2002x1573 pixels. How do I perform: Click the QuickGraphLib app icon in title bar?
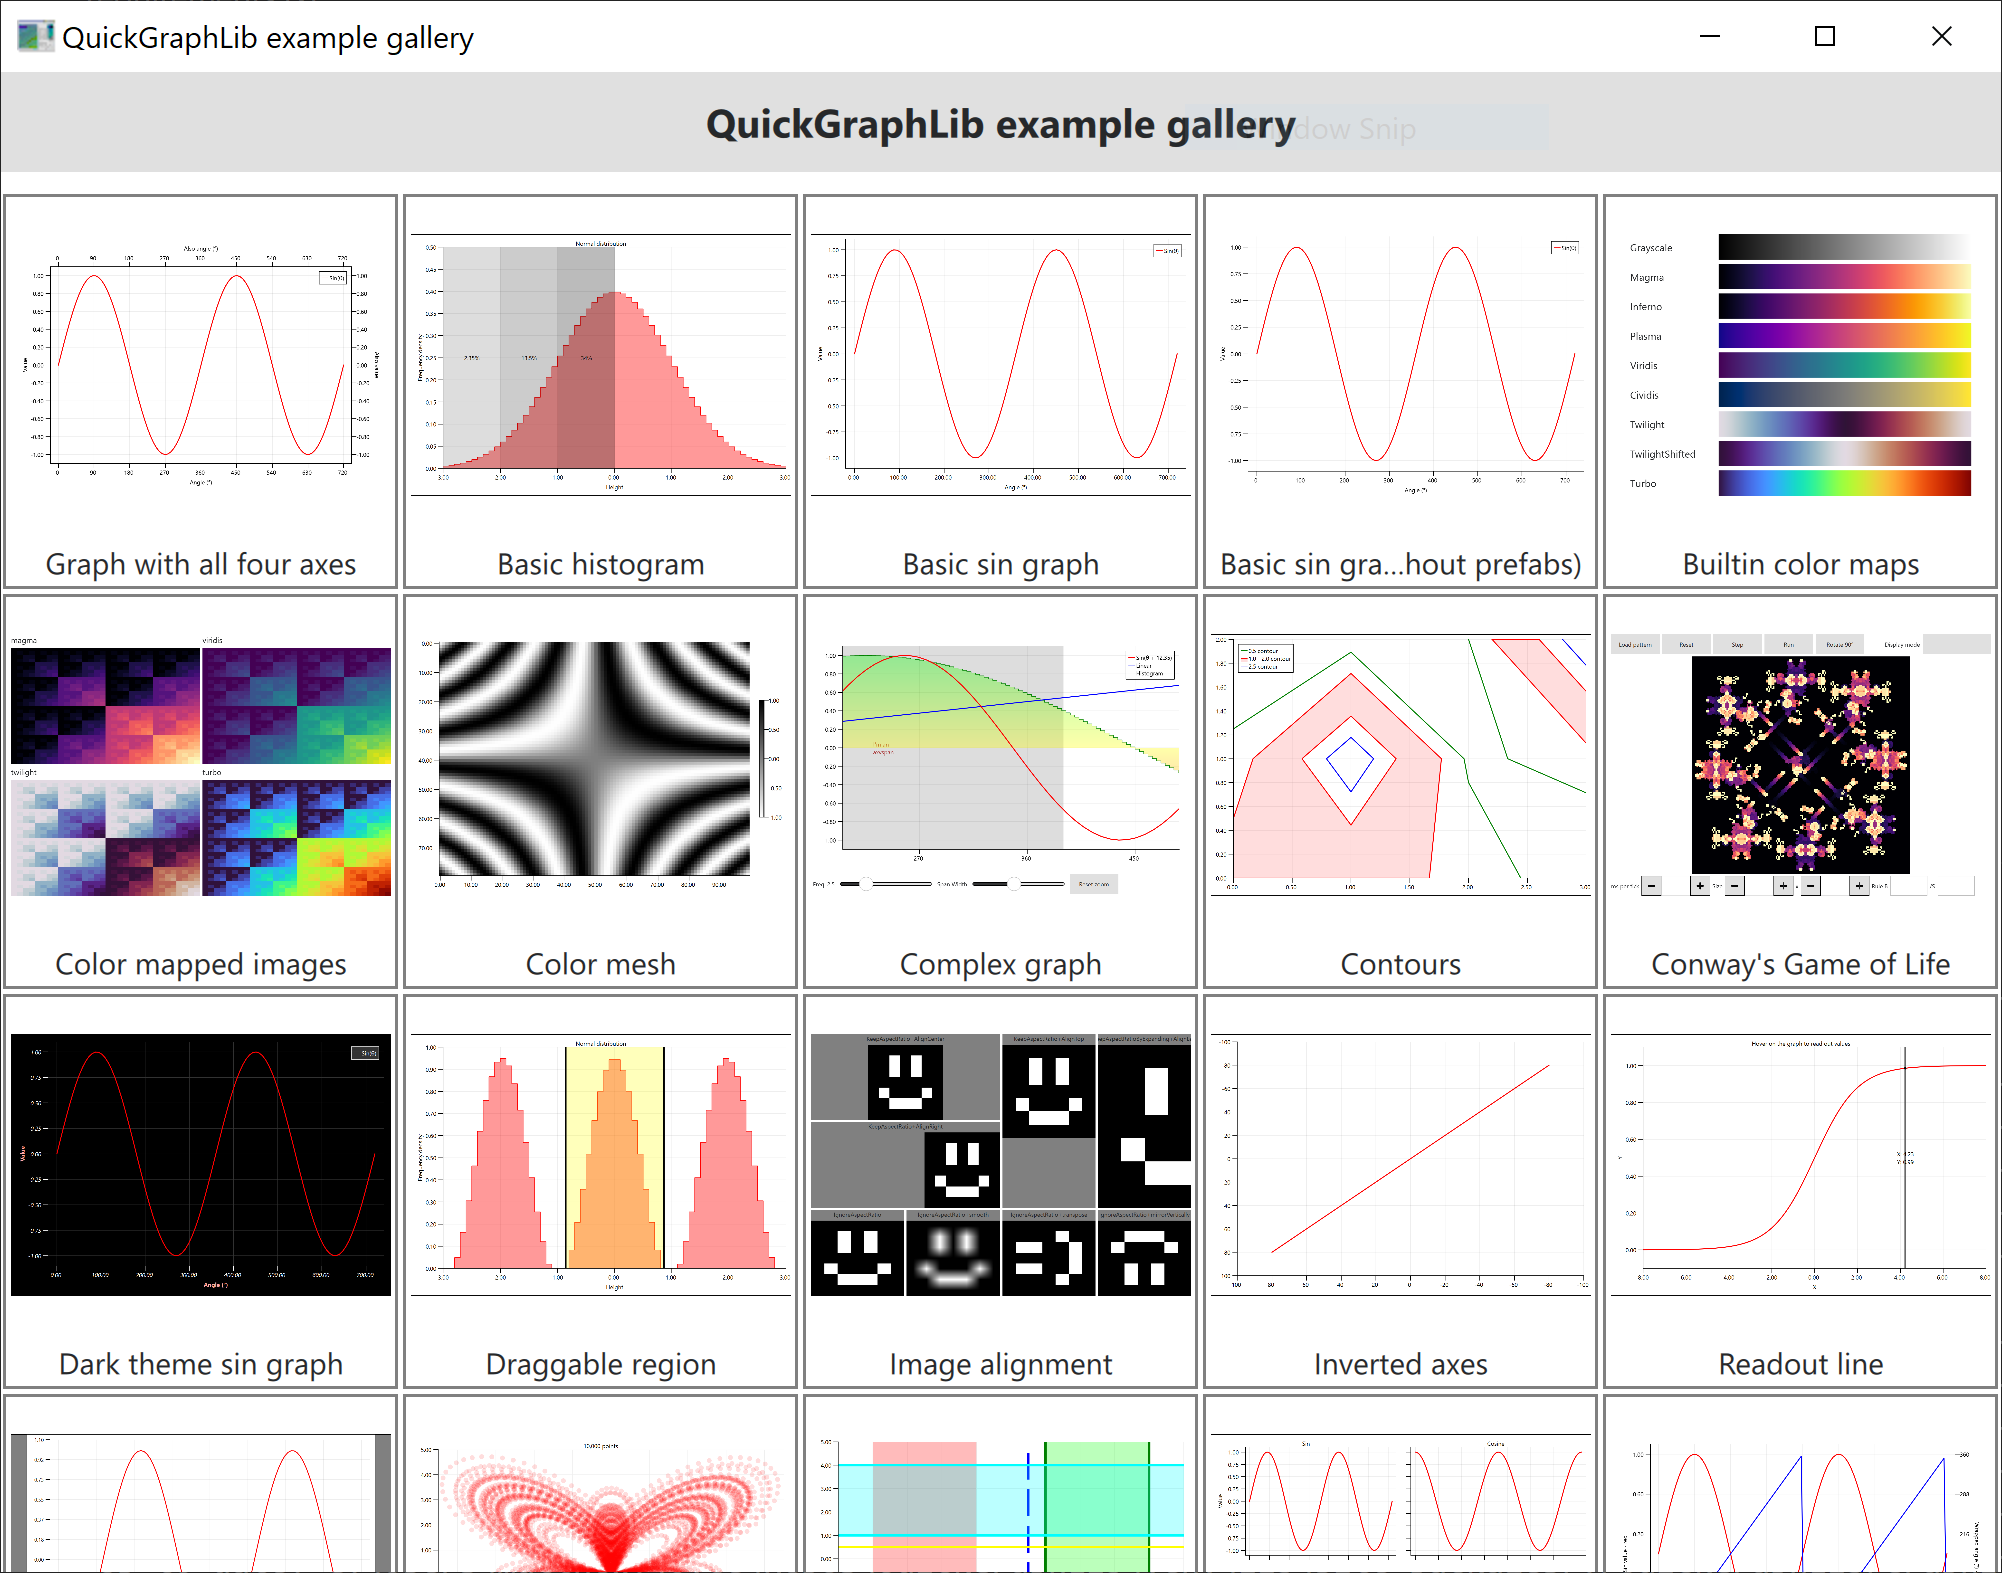[35, 37]
